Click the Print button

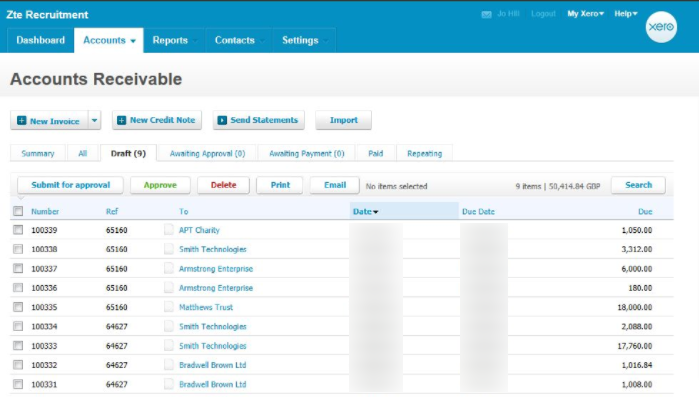point(280,185)
